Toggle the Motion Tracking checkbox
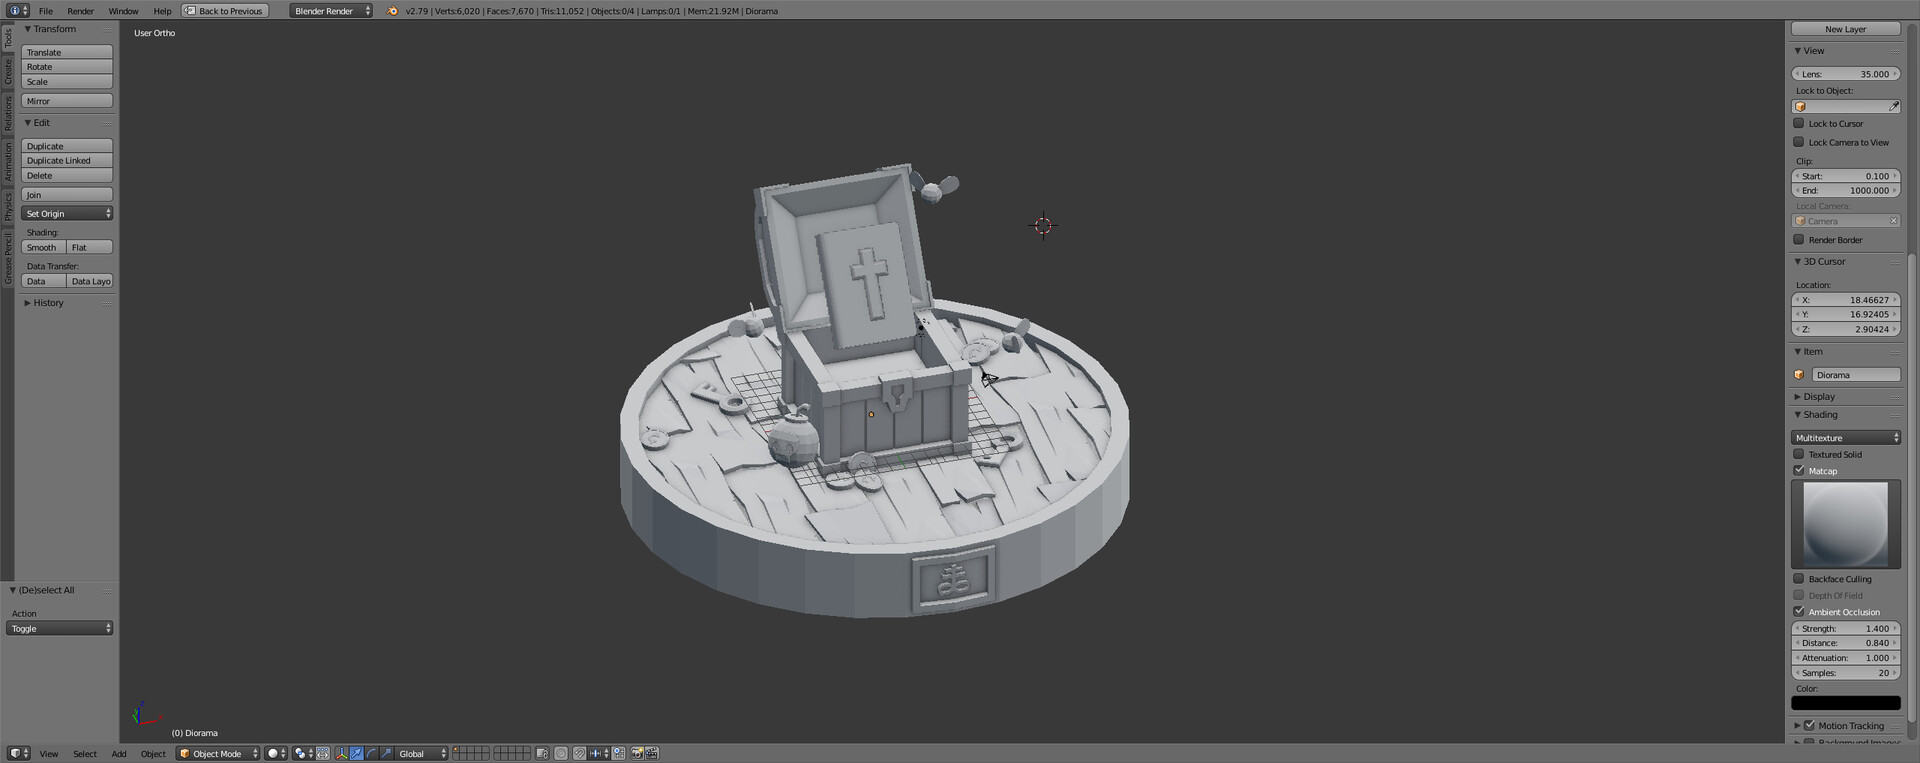 point(1809,725)
